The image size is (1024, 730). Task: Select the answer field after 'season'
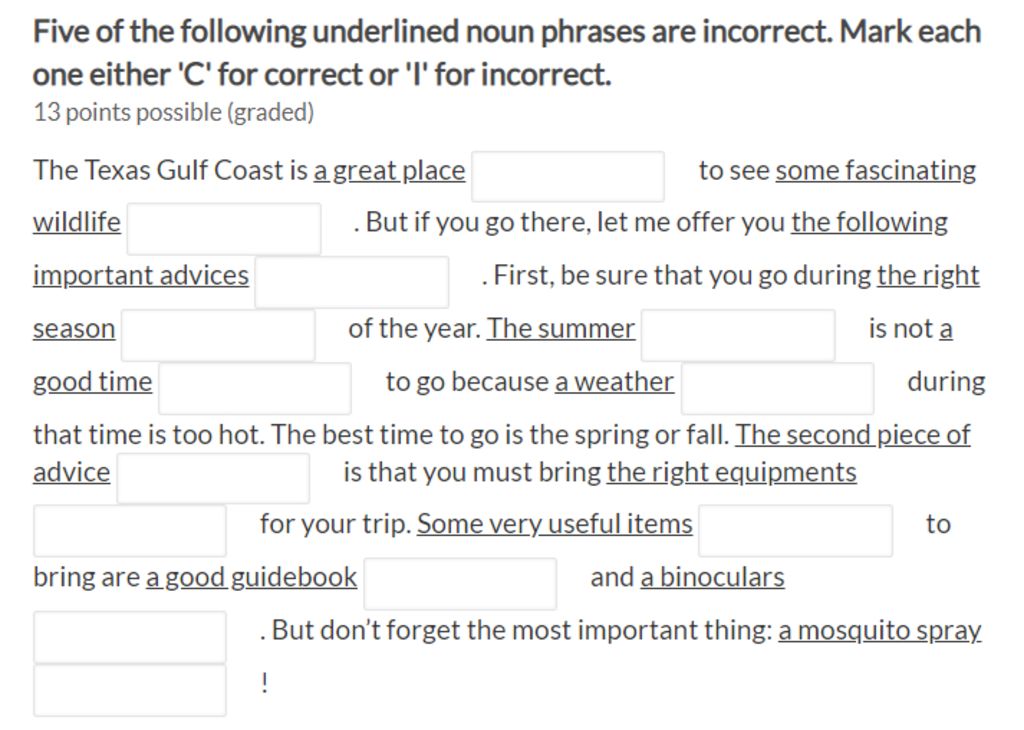tap(218, 336)
